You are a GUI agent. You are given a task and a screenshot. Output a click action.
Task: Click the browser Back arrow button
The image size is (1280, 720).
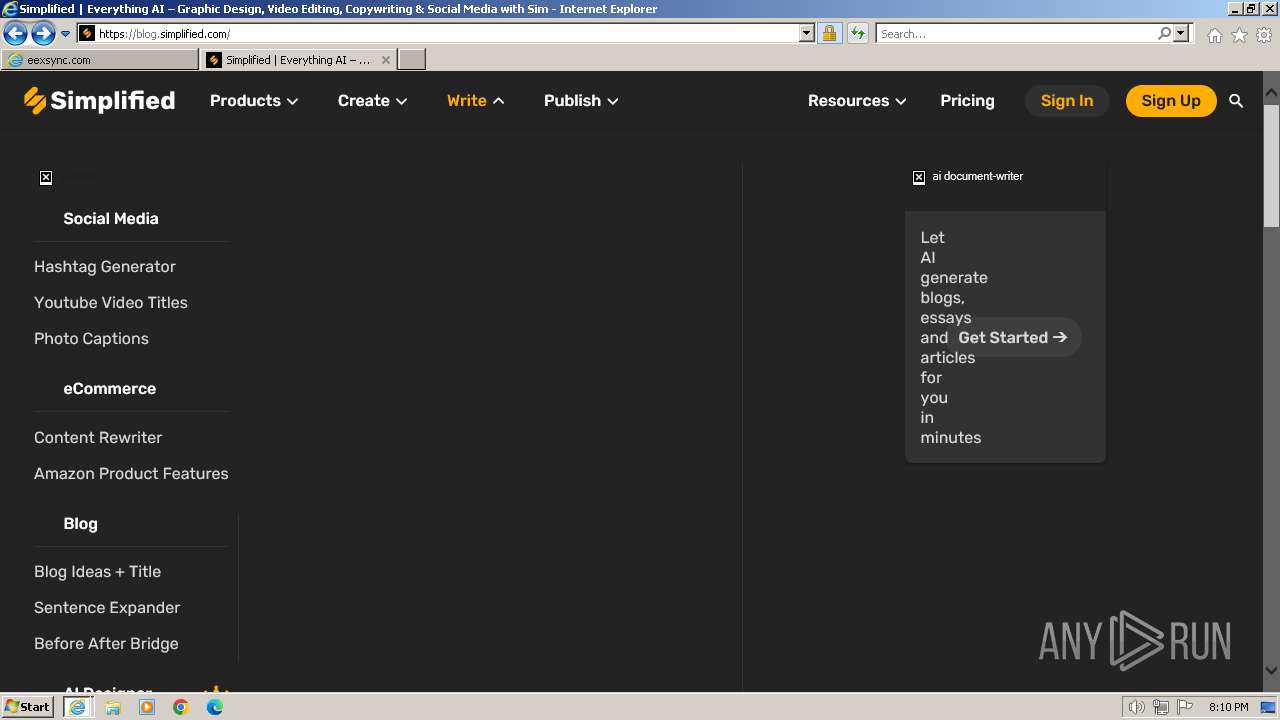click(15, 34)
